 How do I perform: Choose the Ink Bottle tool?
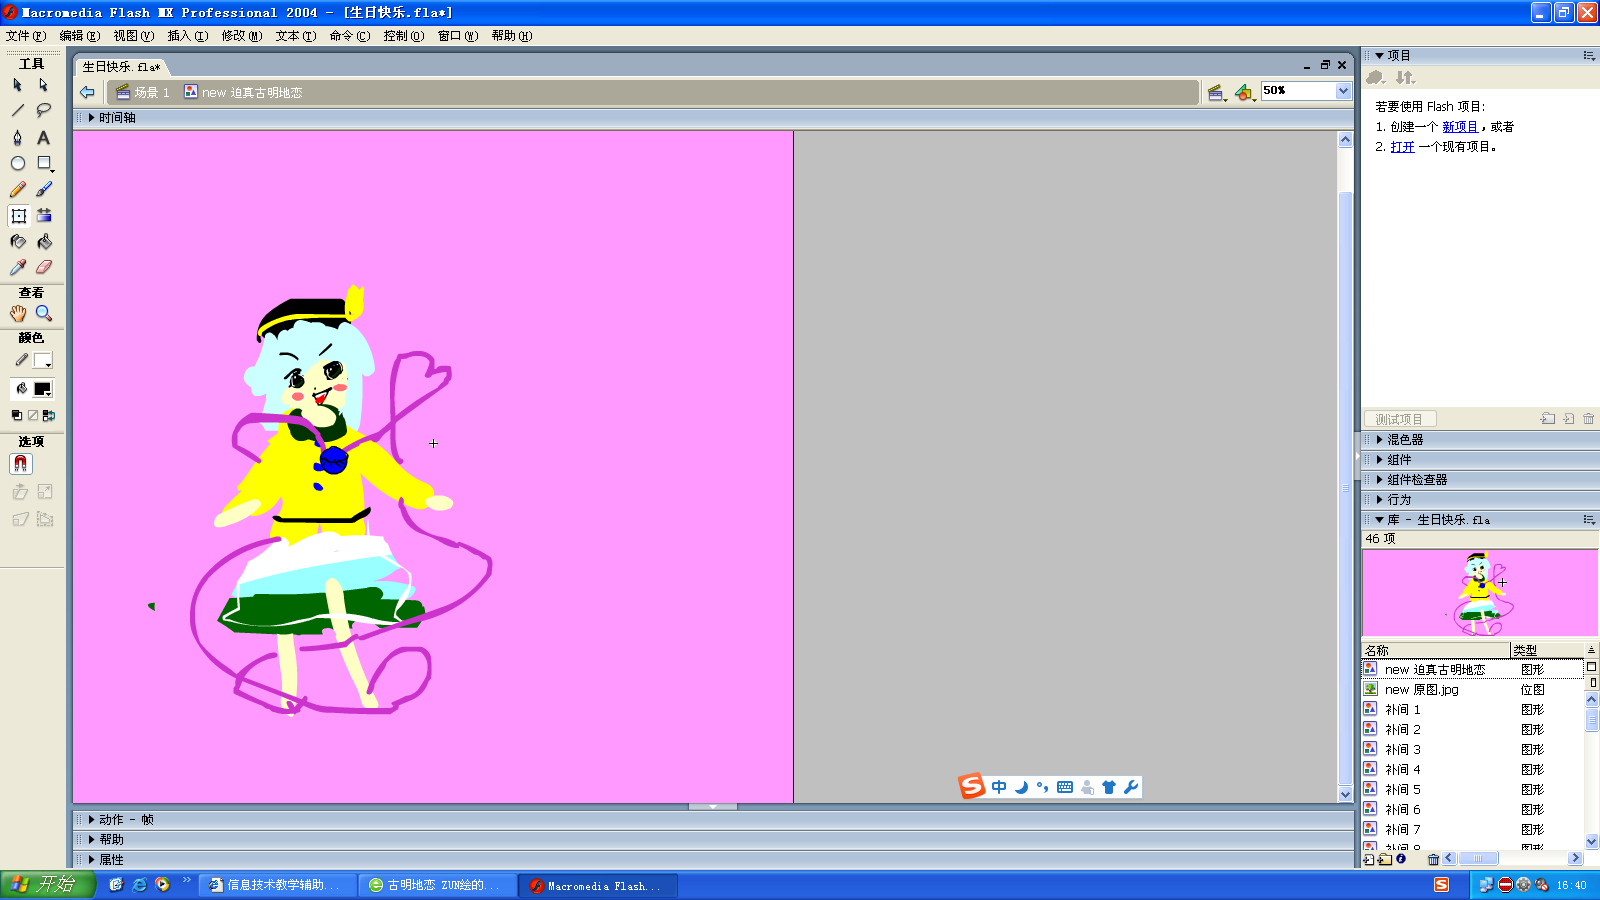tap(18, 241)
